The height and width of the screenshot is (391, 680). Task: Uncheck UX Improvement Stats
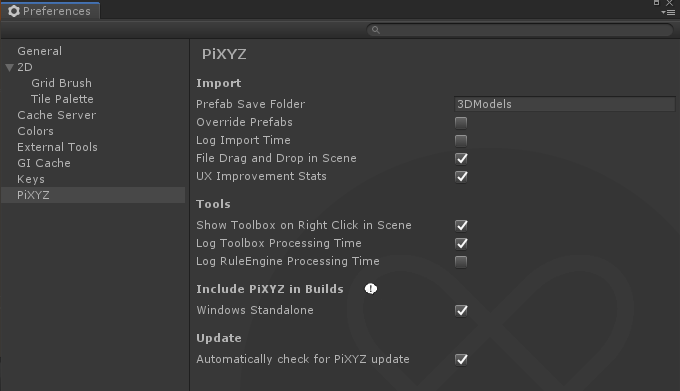click(x=461, y=177)
